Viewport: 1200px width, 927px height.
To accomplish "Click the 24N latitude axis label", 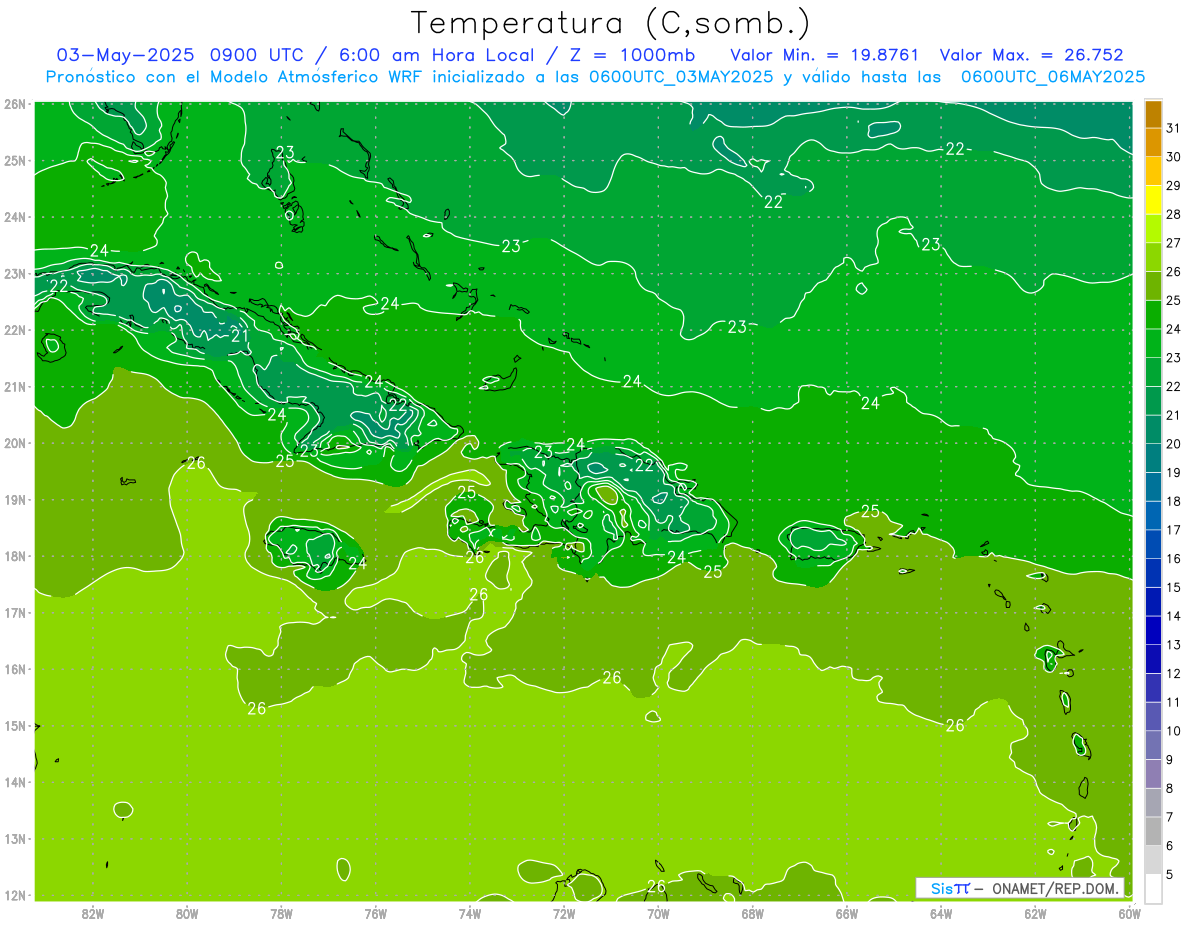I will pos(14,217).
